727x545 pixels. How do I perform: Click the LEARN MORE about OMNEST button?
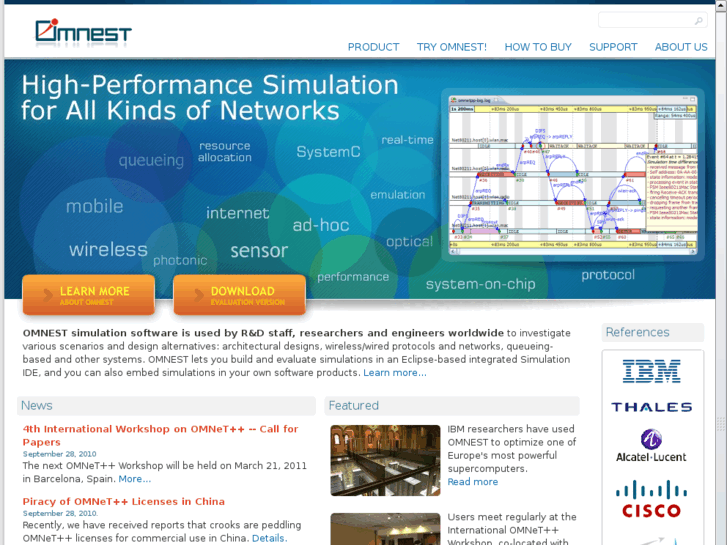(x=89, y=295)
